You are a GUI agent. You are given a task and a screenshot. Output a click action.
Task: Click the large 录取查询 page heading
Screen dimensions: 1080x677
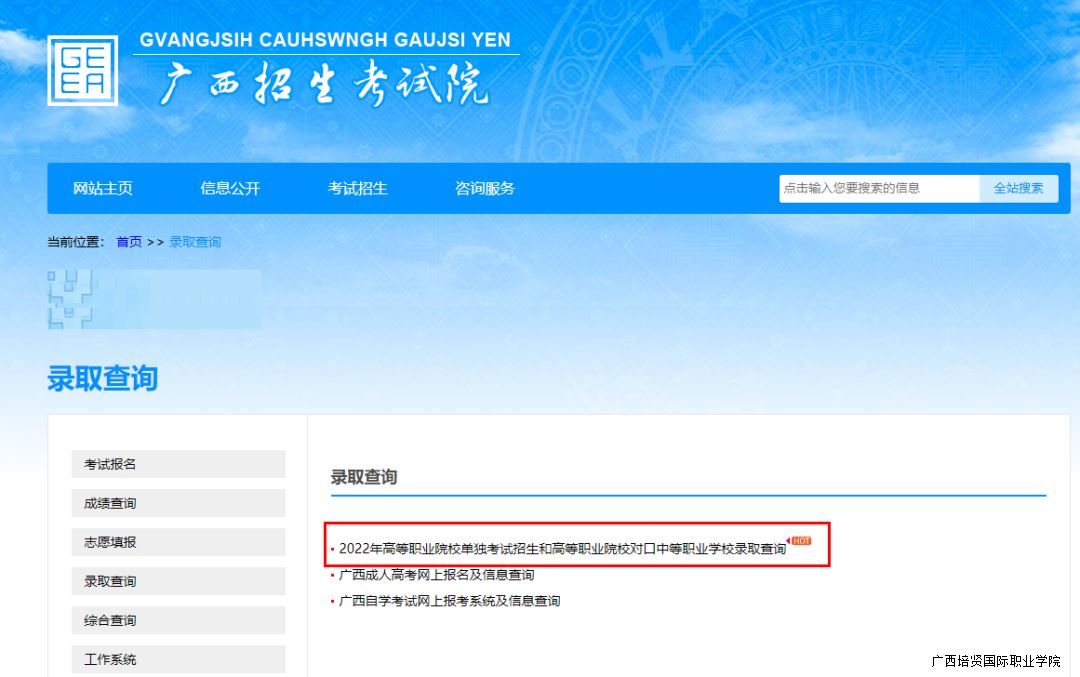pyautogui.click(x=103, y=378)
